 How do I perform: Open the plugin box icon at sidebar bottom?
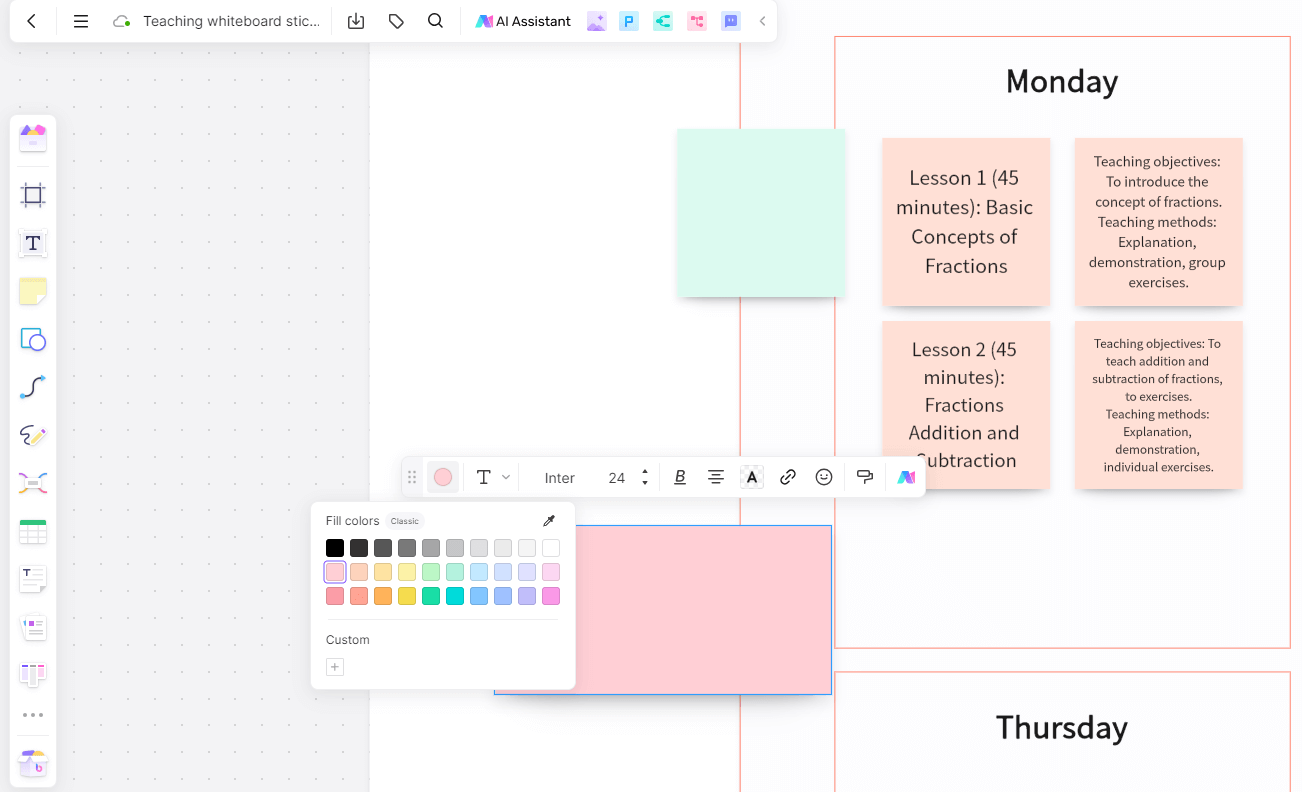pos(33,763)
